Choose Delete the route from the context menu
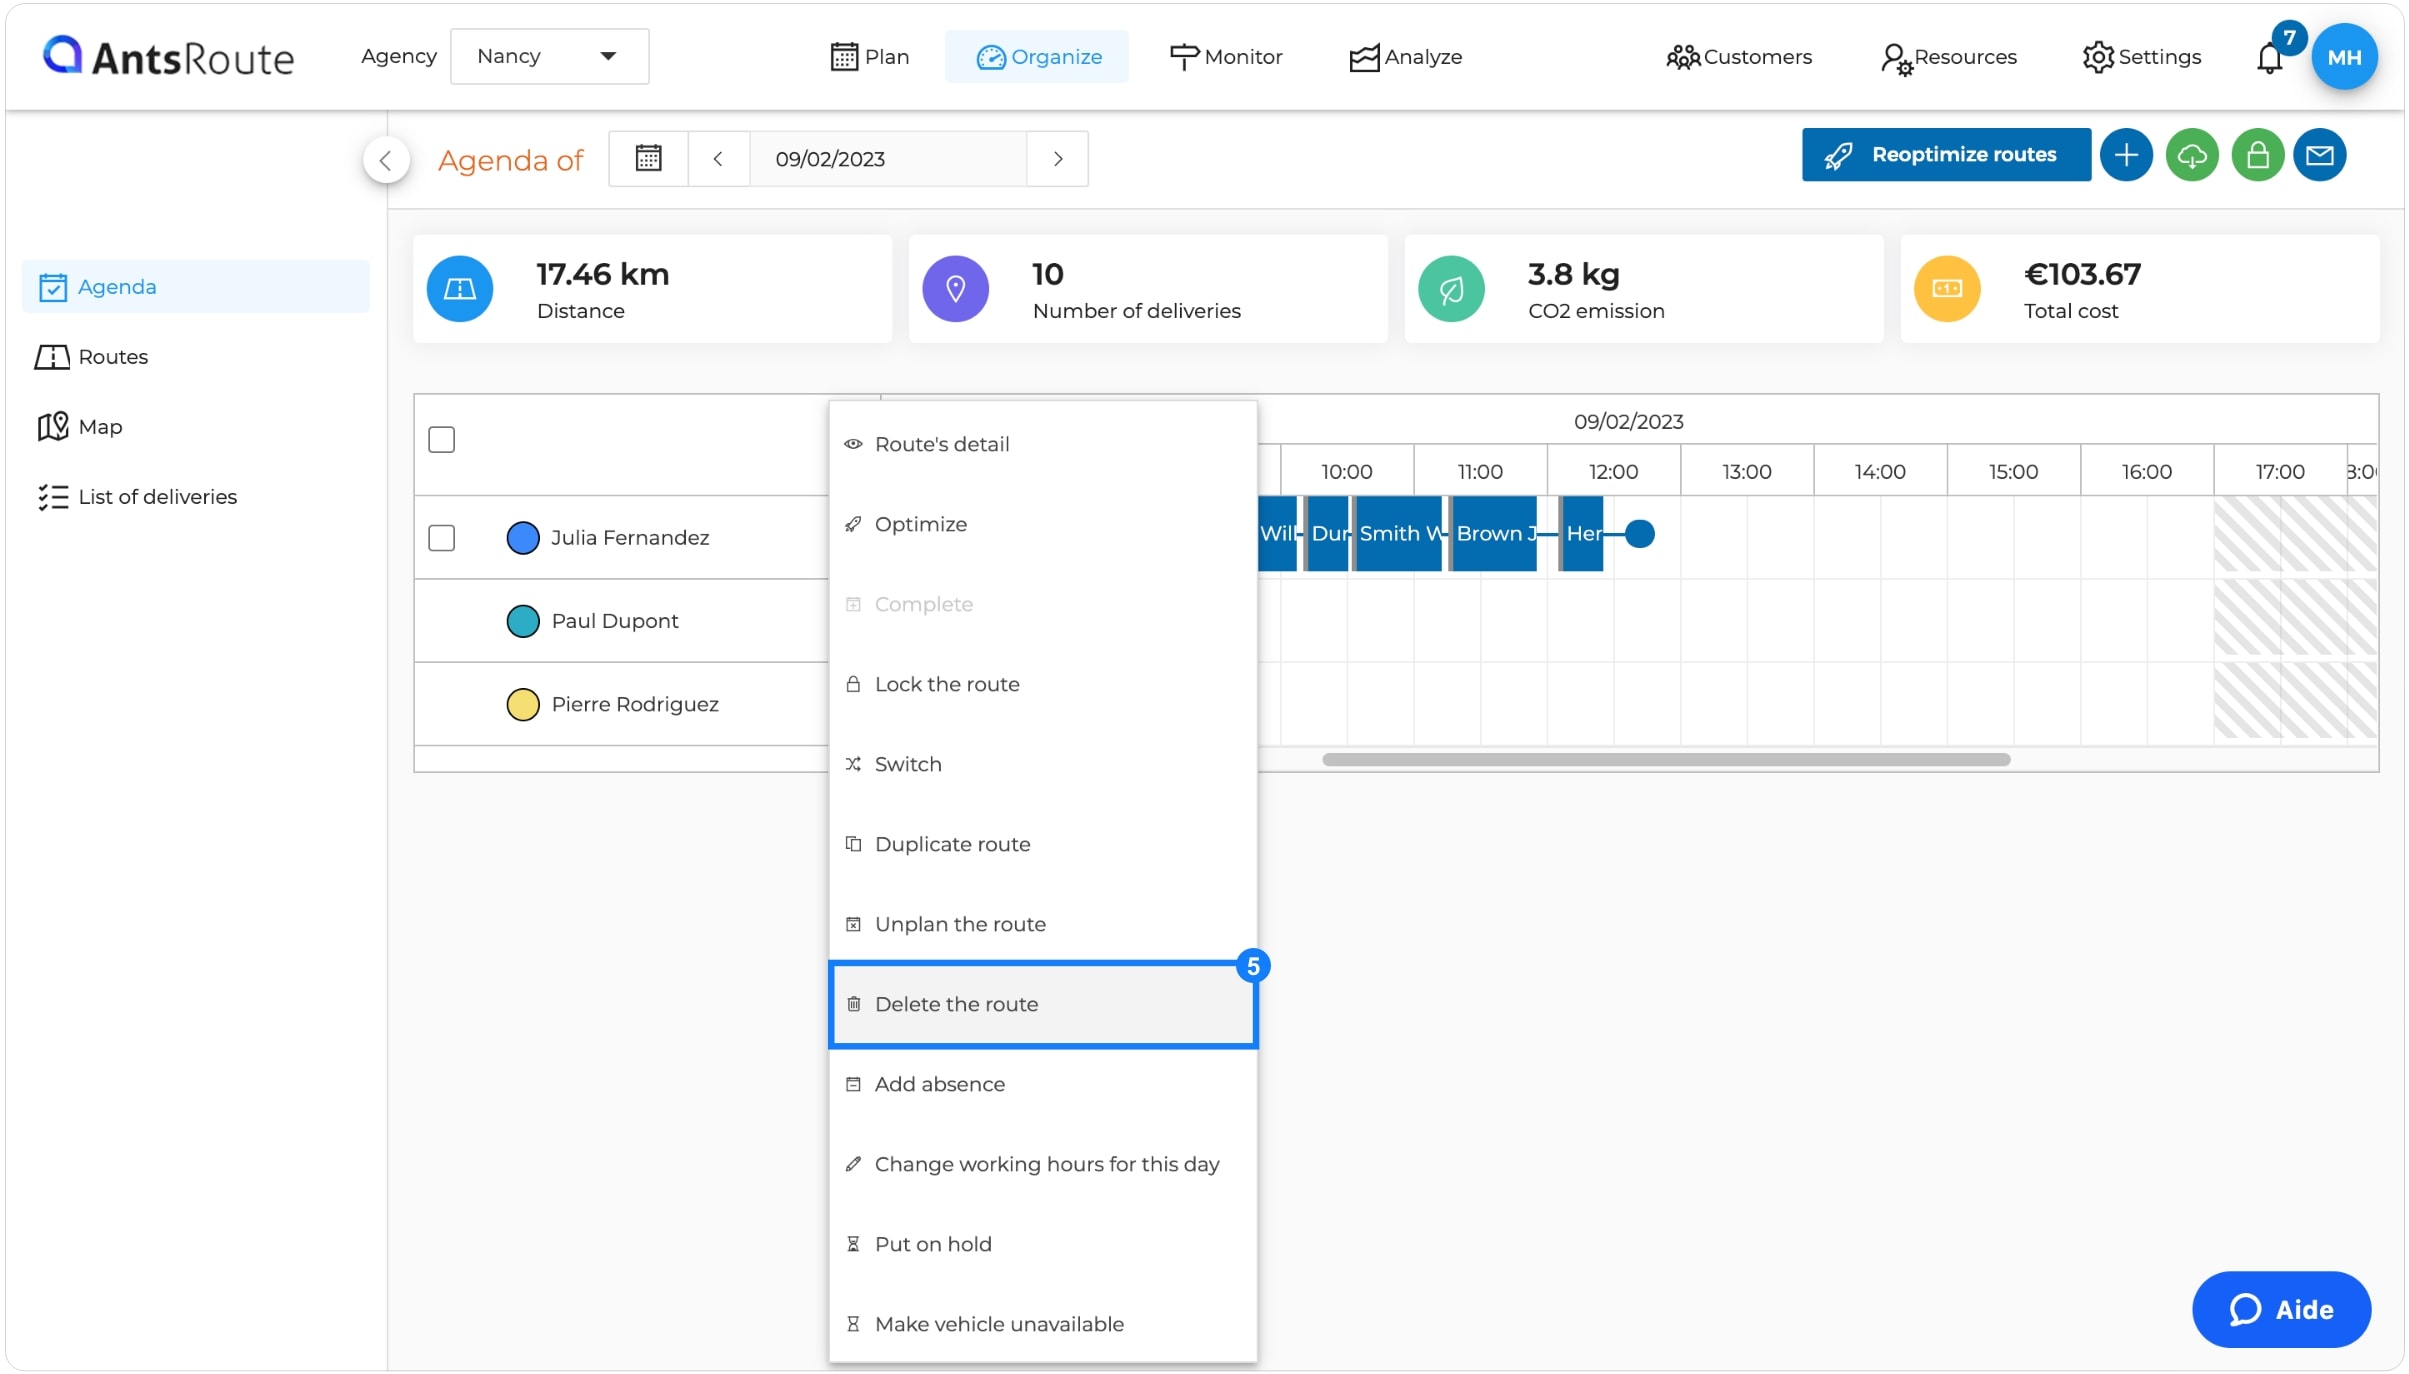Viewport: 2409px width, 1374px height. pyautogui.click(x=956, y=1004)
